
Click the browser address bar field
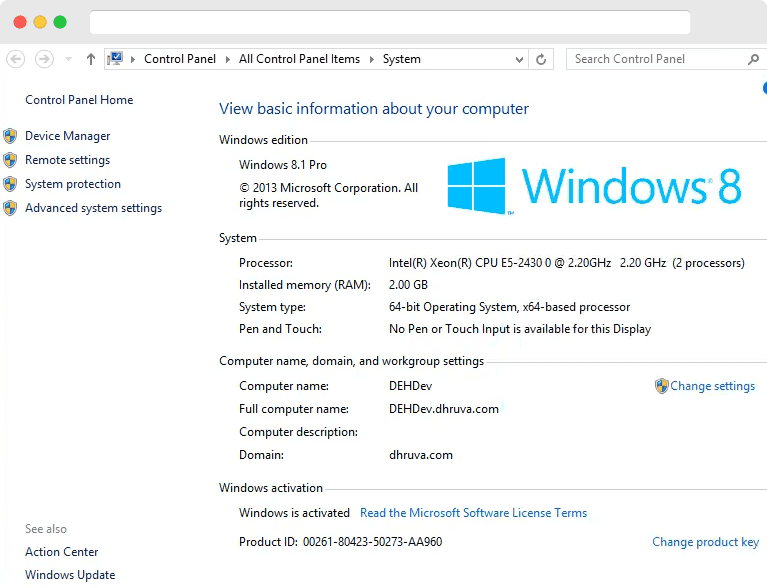pyautogui.click(x=390, y=22)
